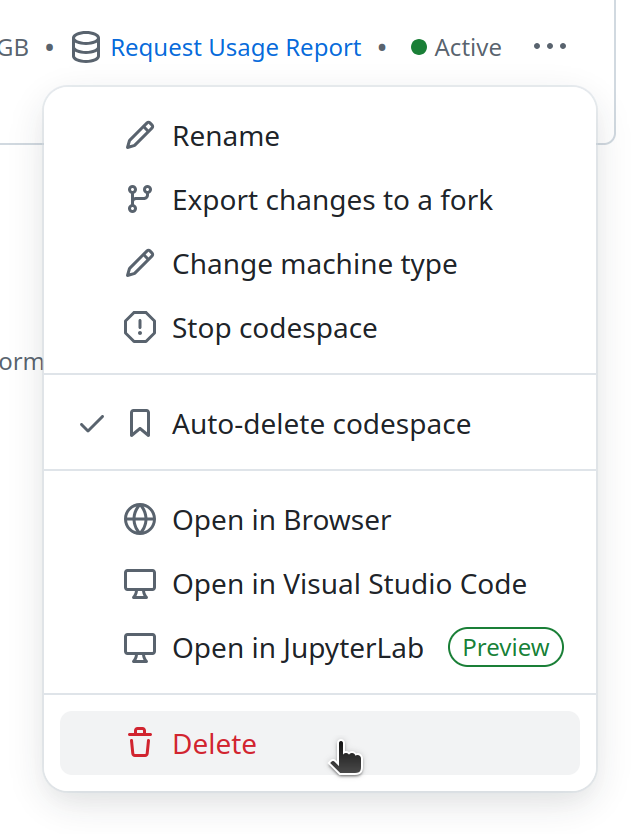Image resolution: width=640 pixels, height=834 pixels.
Task: Expand options via the three-dot menu
Action: pyautogui.click(x=550, y=46)
